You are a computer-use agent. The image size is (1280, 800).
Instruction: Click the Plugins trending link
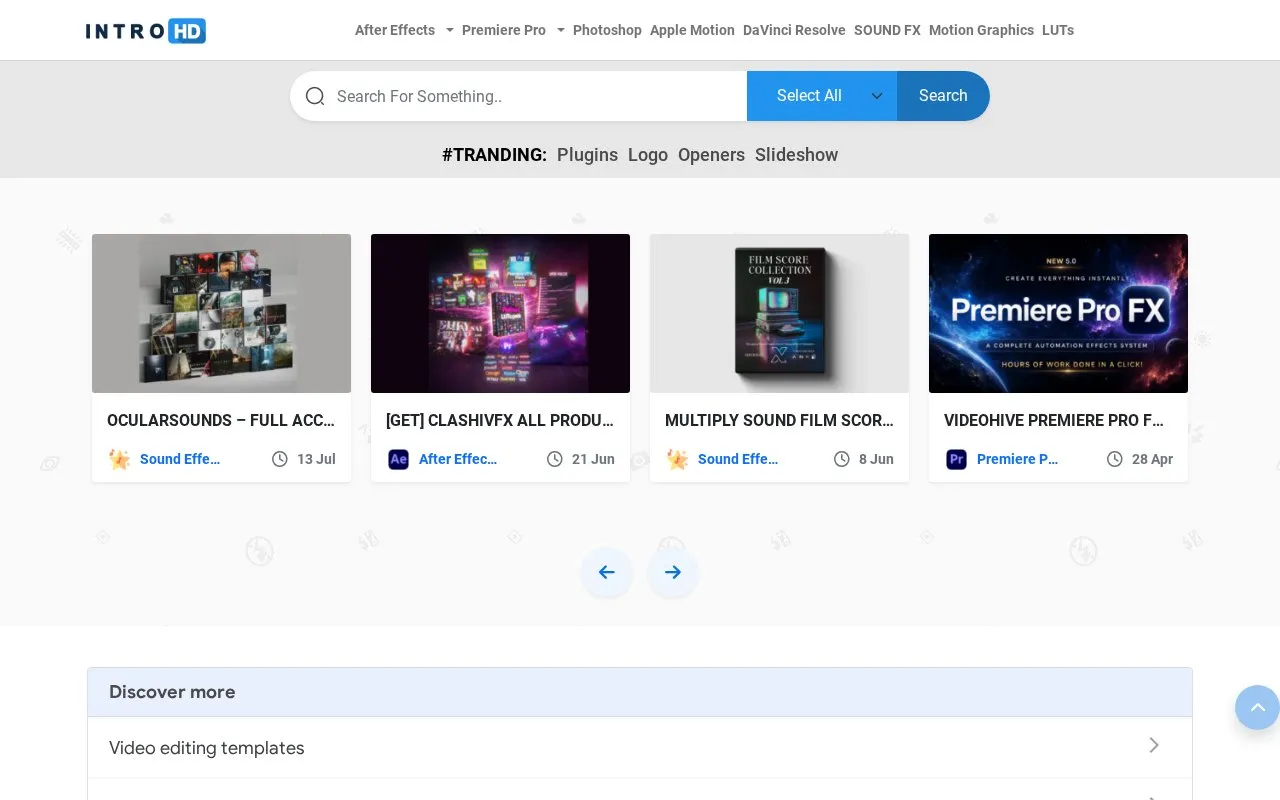click(x=587, y=155)
